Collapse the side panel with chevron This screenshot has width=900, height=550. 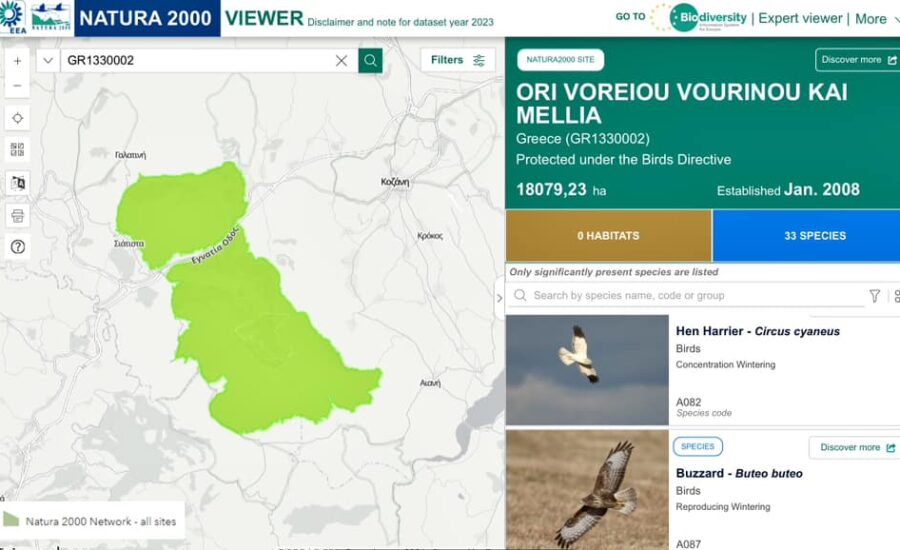(499, 298)
